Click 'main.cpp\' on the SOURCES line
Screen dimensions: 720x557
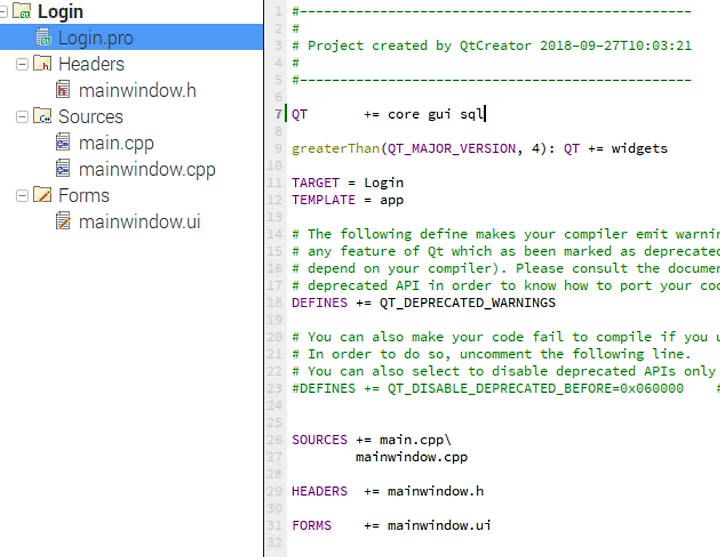click(x=416, y=440)
